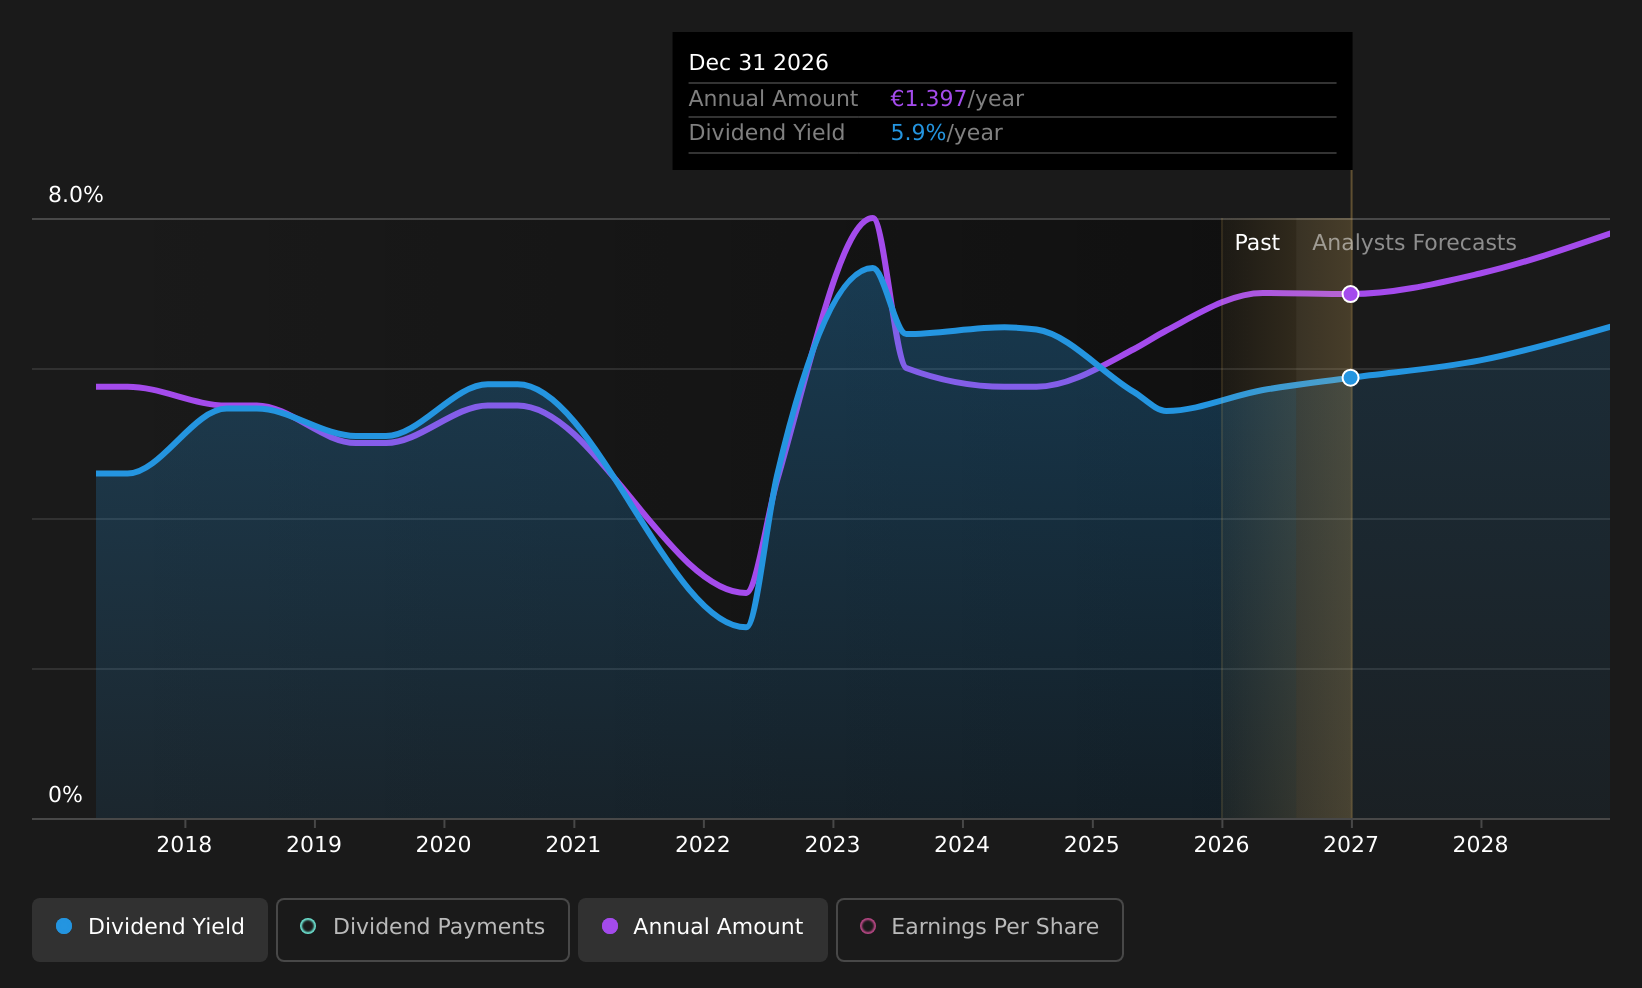Click the Dividend Yield label in tooltip
This screenshot has width=1642, height=988.
pyautogui.click(x=767, y=133)
